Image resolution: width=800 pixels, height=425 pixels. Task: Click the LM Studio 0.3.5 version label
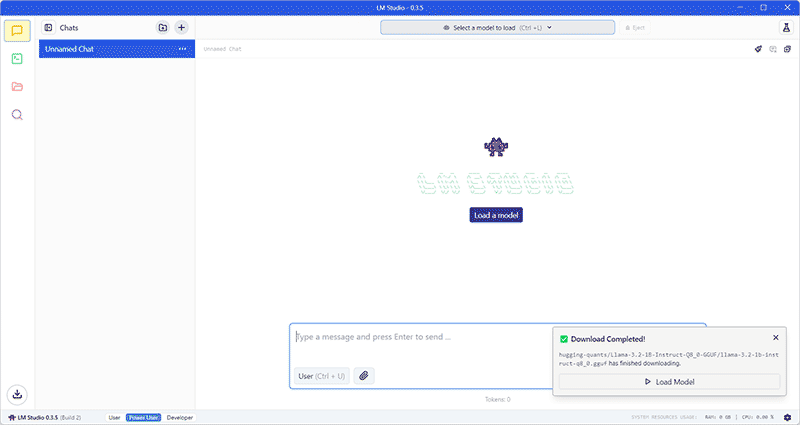pyautogui.click(x=44, y=417)
